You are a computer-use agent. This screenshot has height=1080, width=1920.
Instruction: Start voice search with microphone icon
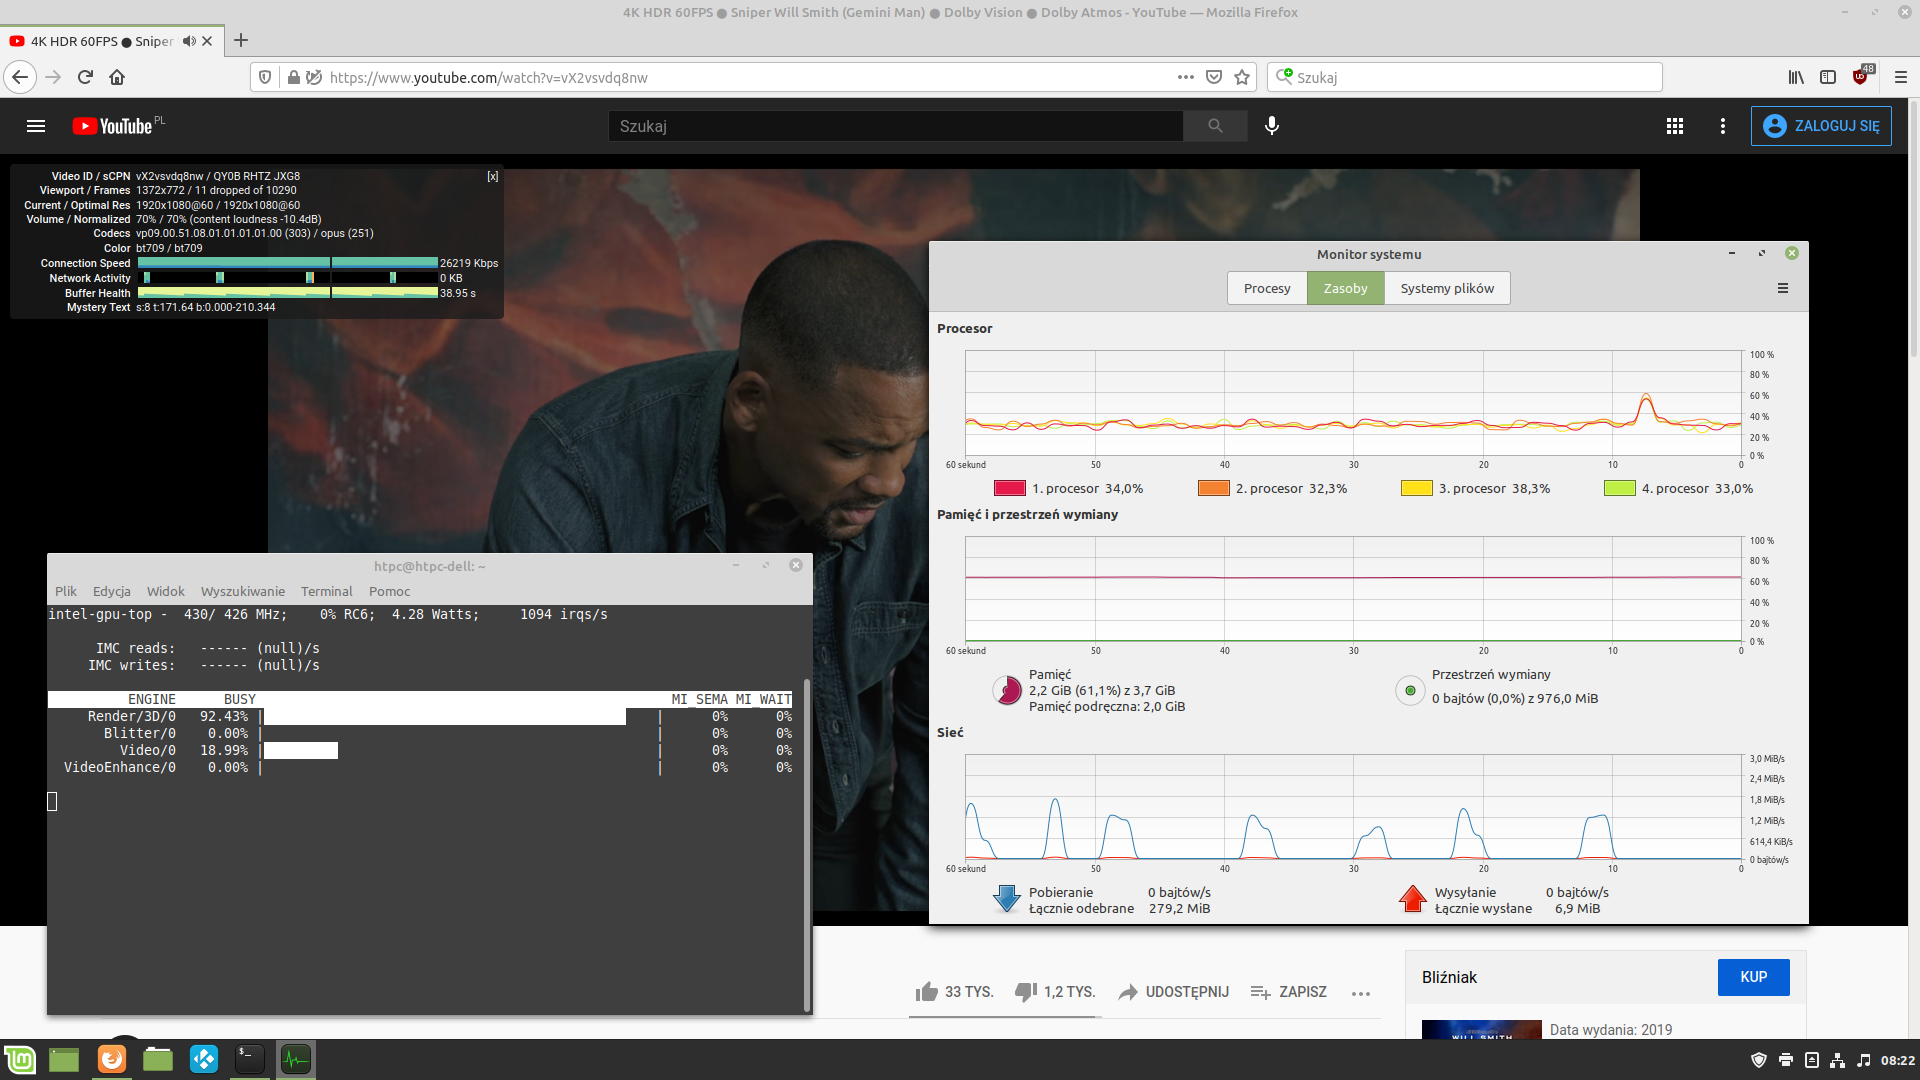1272,126
